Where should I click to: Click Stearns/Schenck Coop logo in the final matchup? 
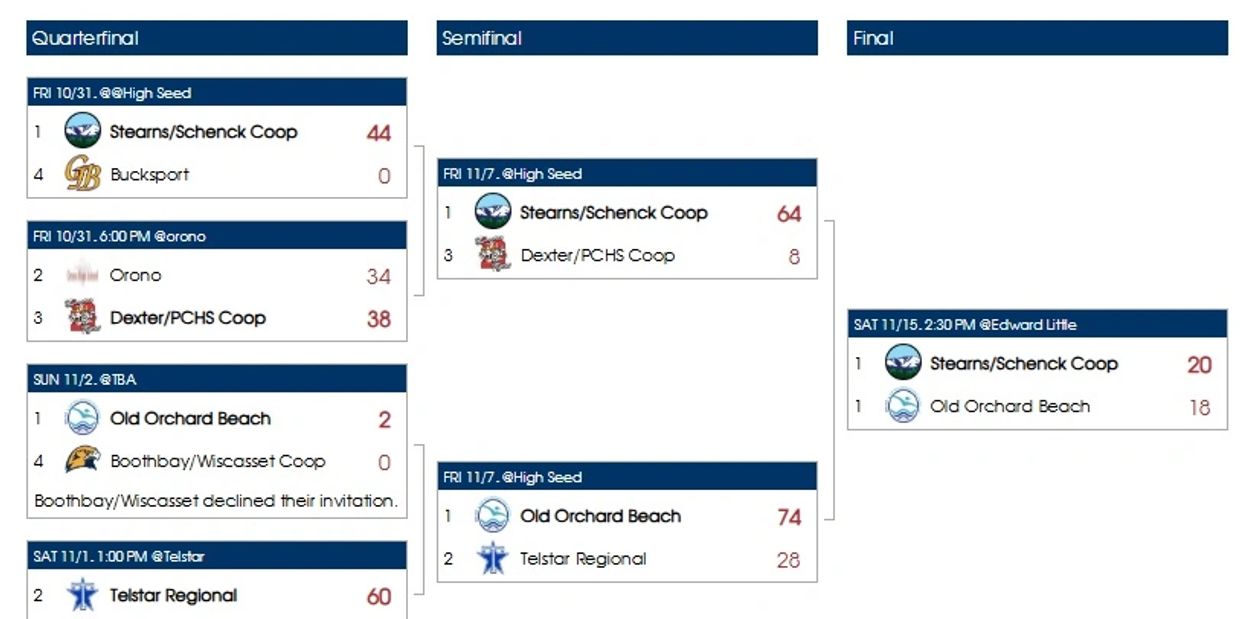tap(903, 363)
